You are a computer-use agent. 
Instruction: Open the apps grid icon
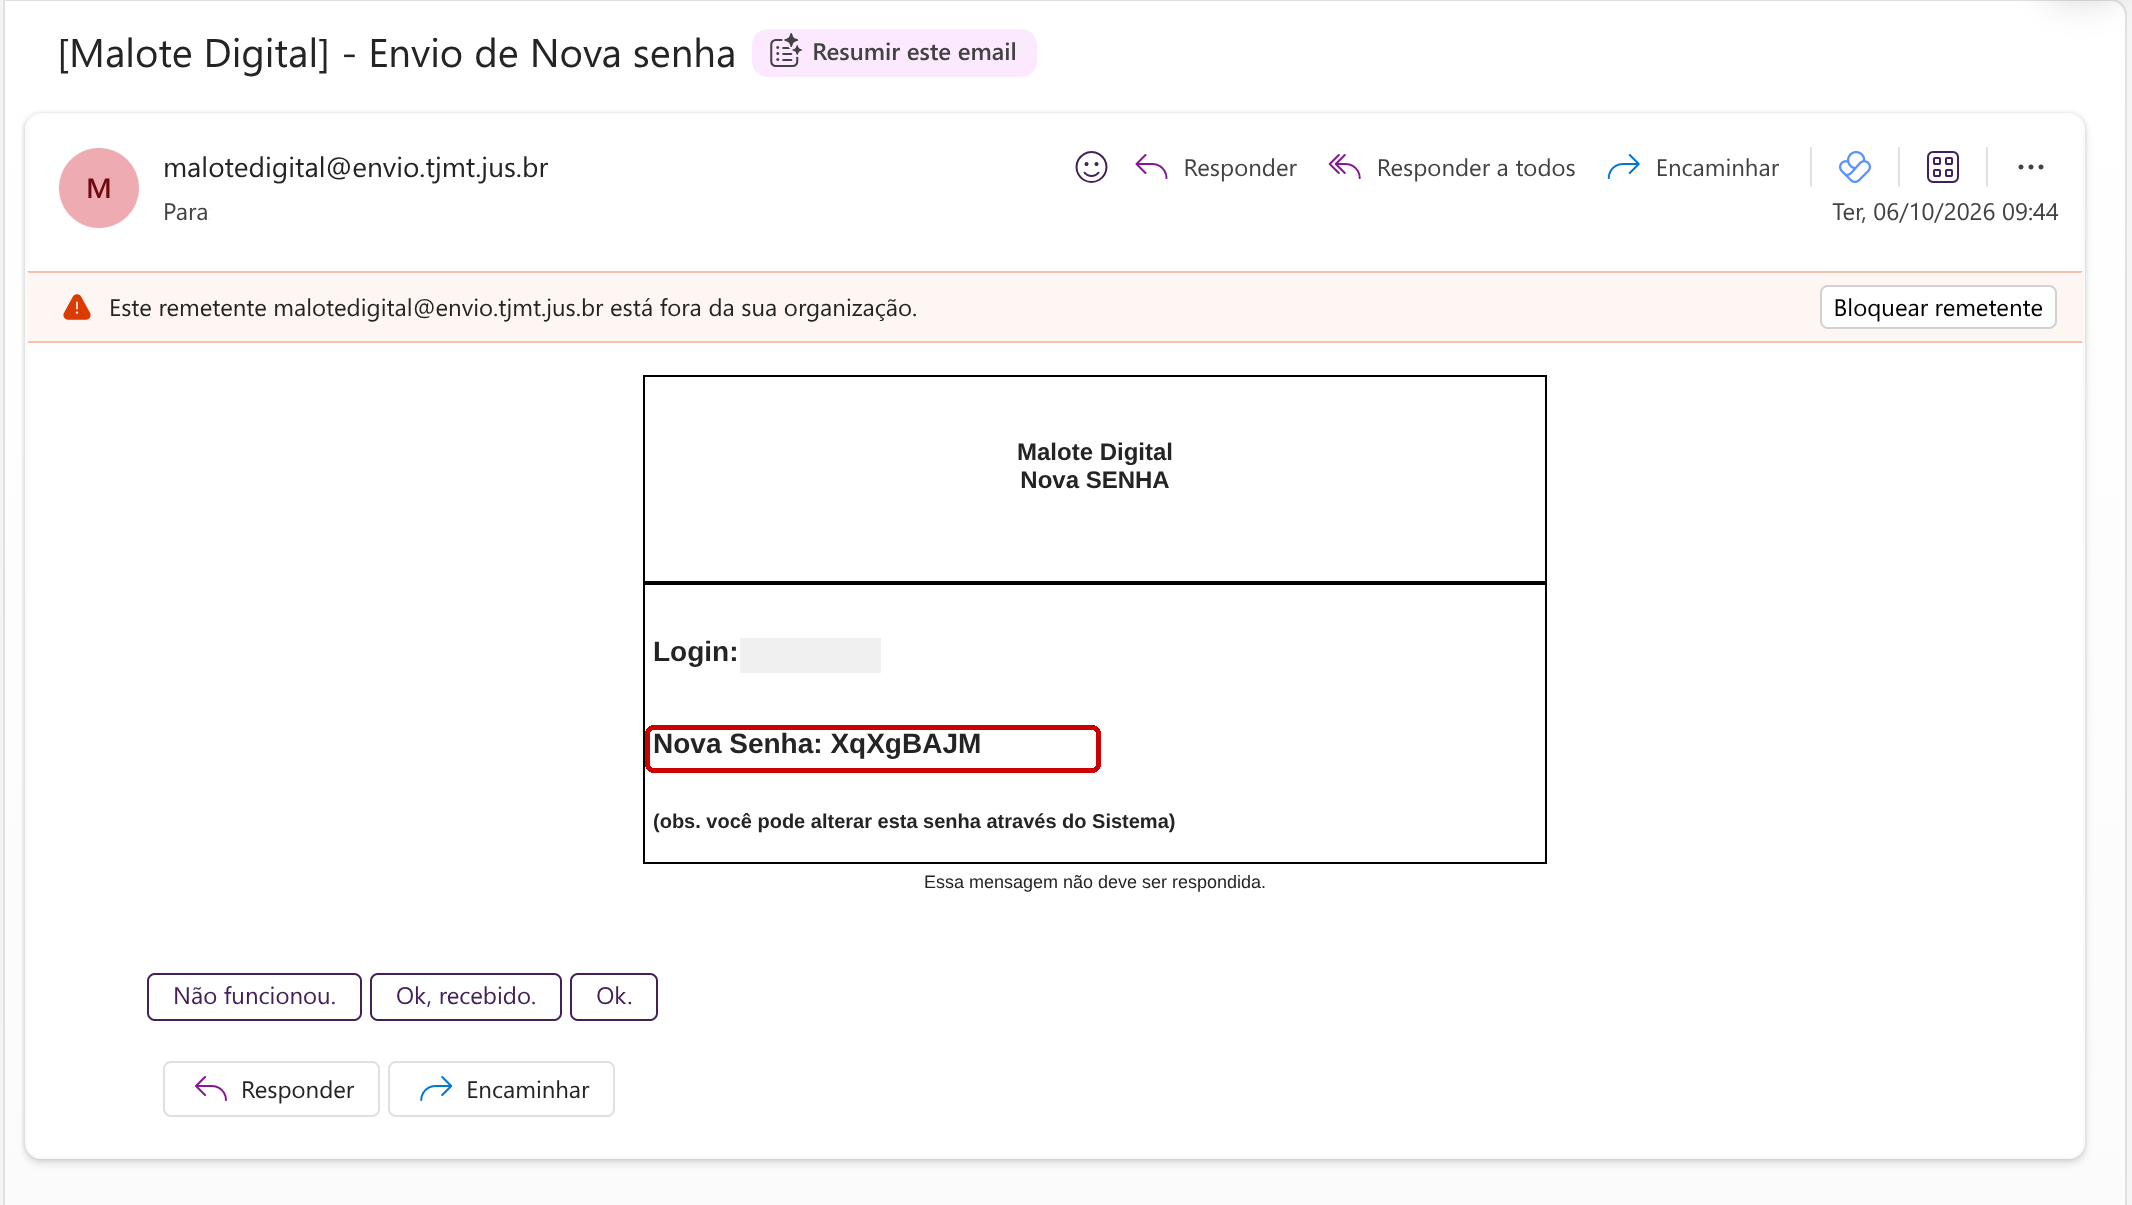[1943, 167]
